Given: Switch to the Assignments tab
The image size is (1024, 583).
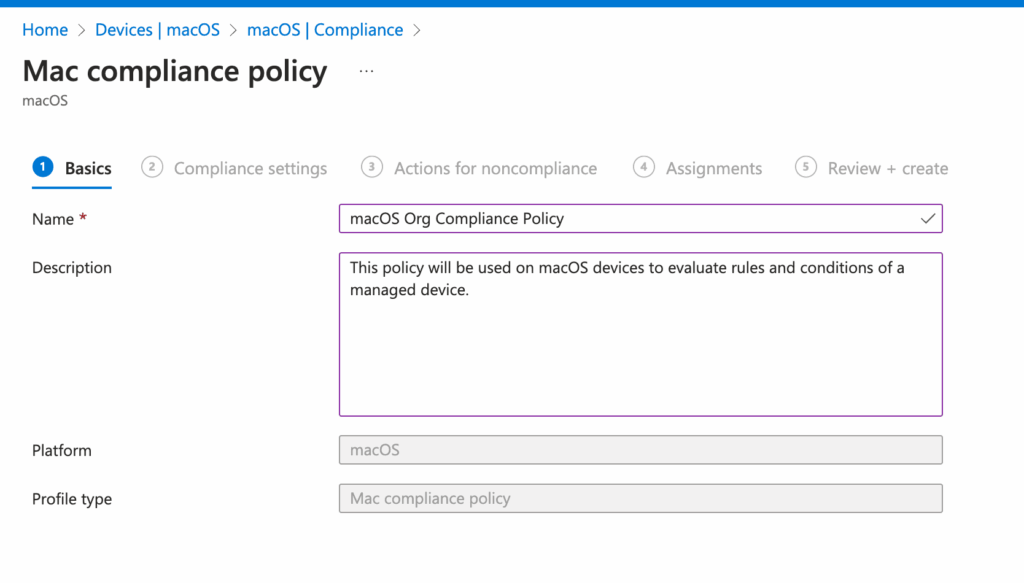Looking at the screenshot, I should (712, 168).
